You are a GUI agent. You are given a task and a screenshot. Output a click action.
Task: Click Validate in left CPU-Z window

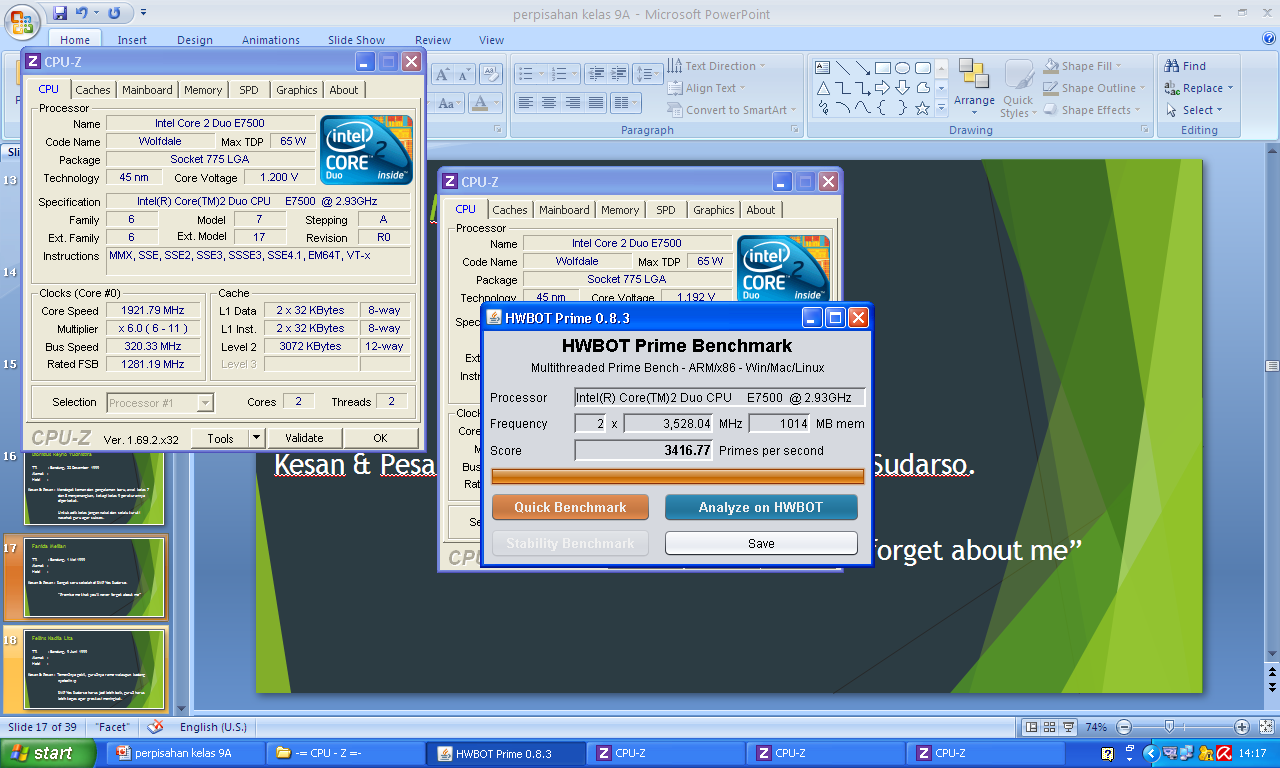[304, 438]
